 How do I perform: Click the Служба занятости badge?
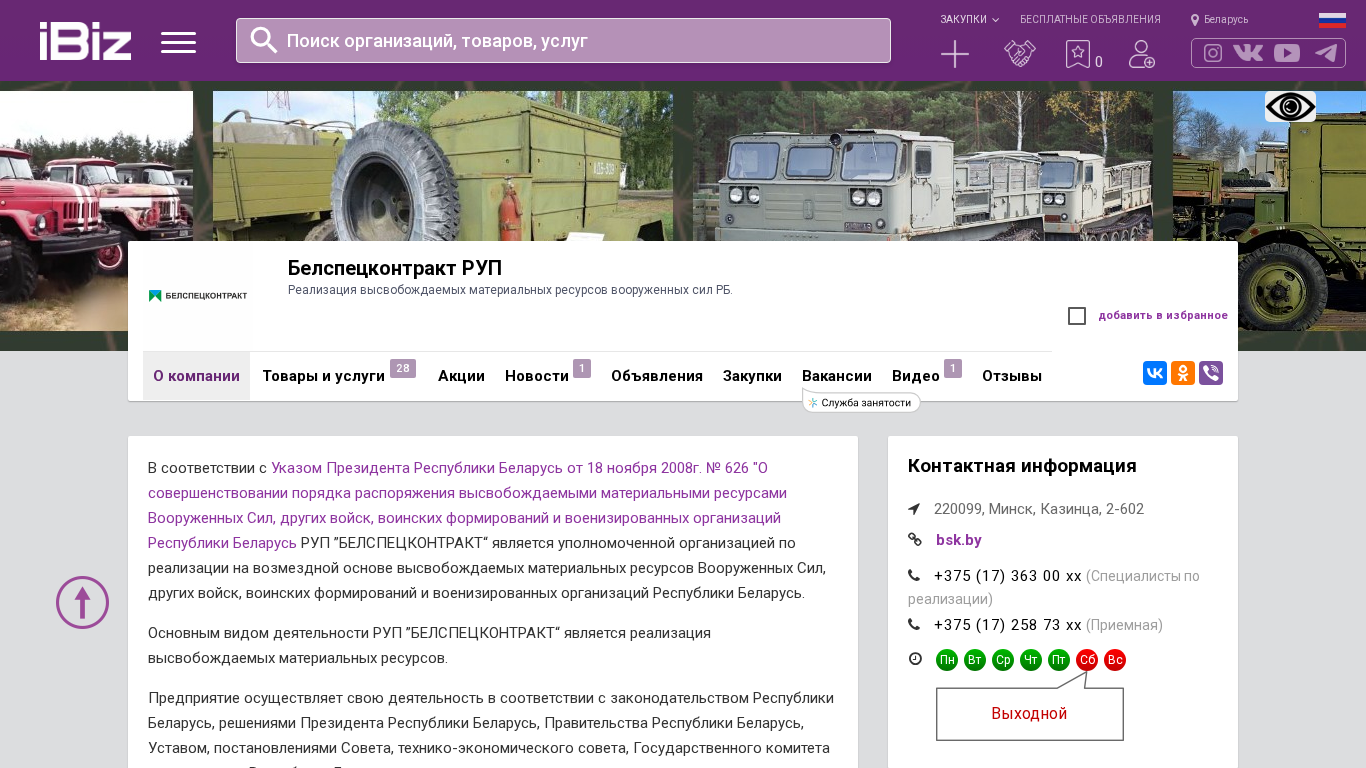click(861, 402)
